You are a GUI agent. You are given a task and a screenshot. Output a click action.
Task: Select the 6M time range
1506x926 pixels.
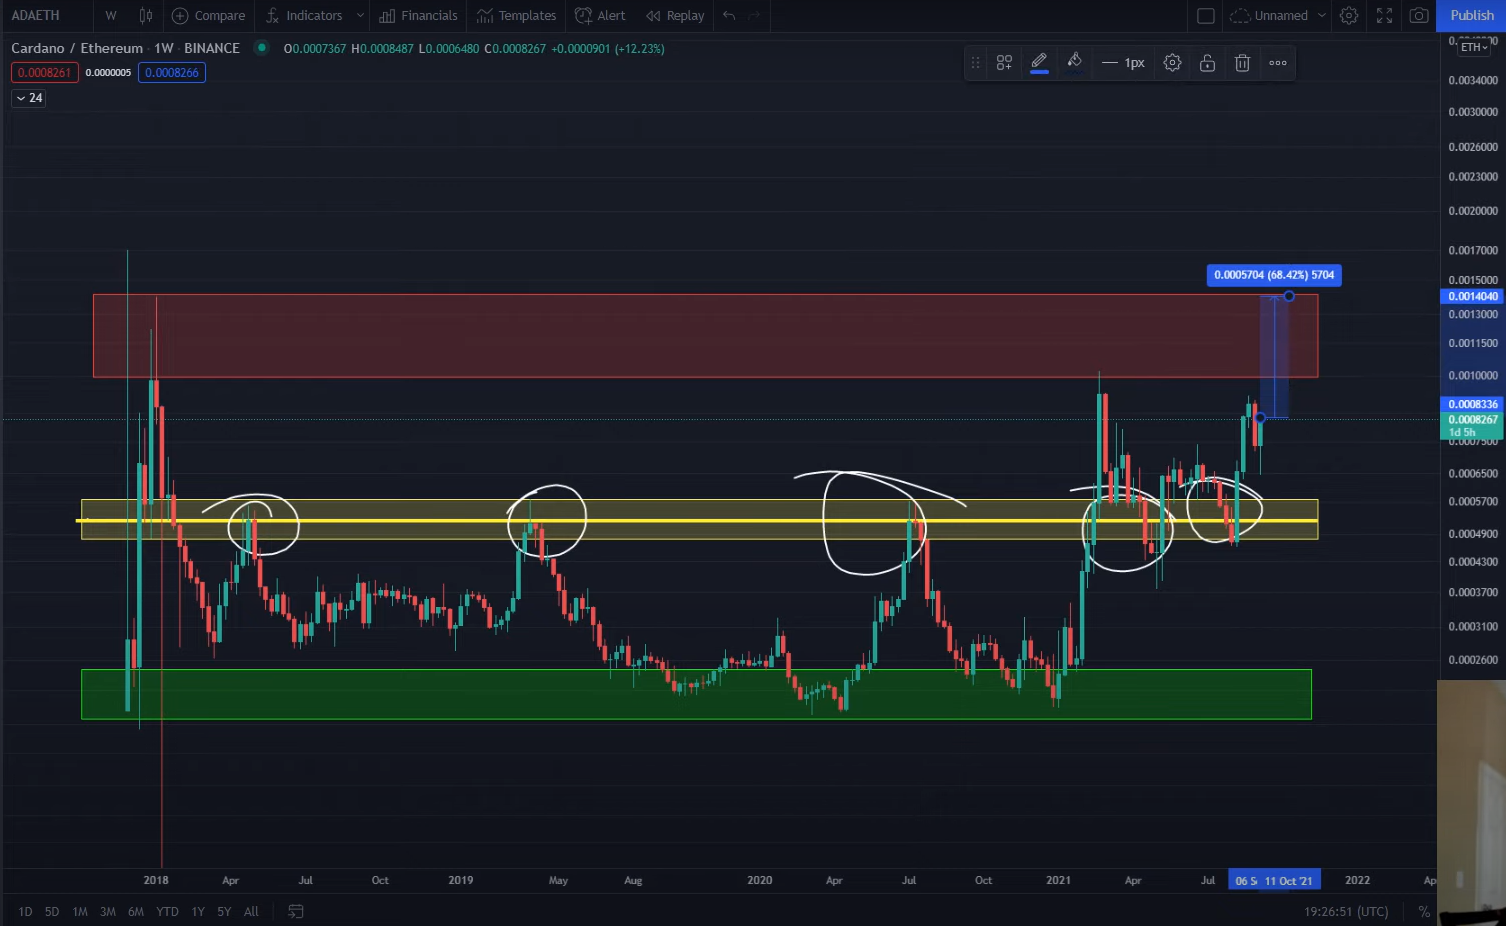(136, 911)
